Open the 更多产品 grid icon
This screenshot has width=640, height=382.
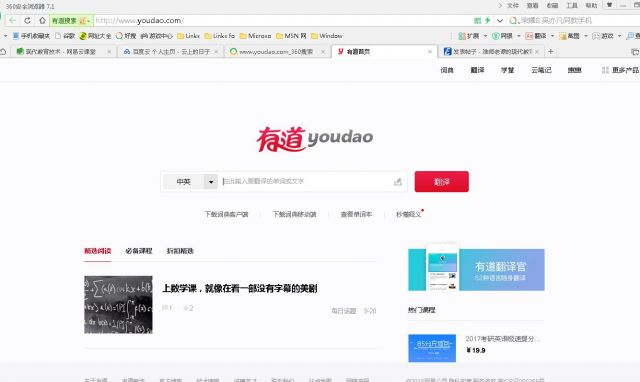pos(605,70)
